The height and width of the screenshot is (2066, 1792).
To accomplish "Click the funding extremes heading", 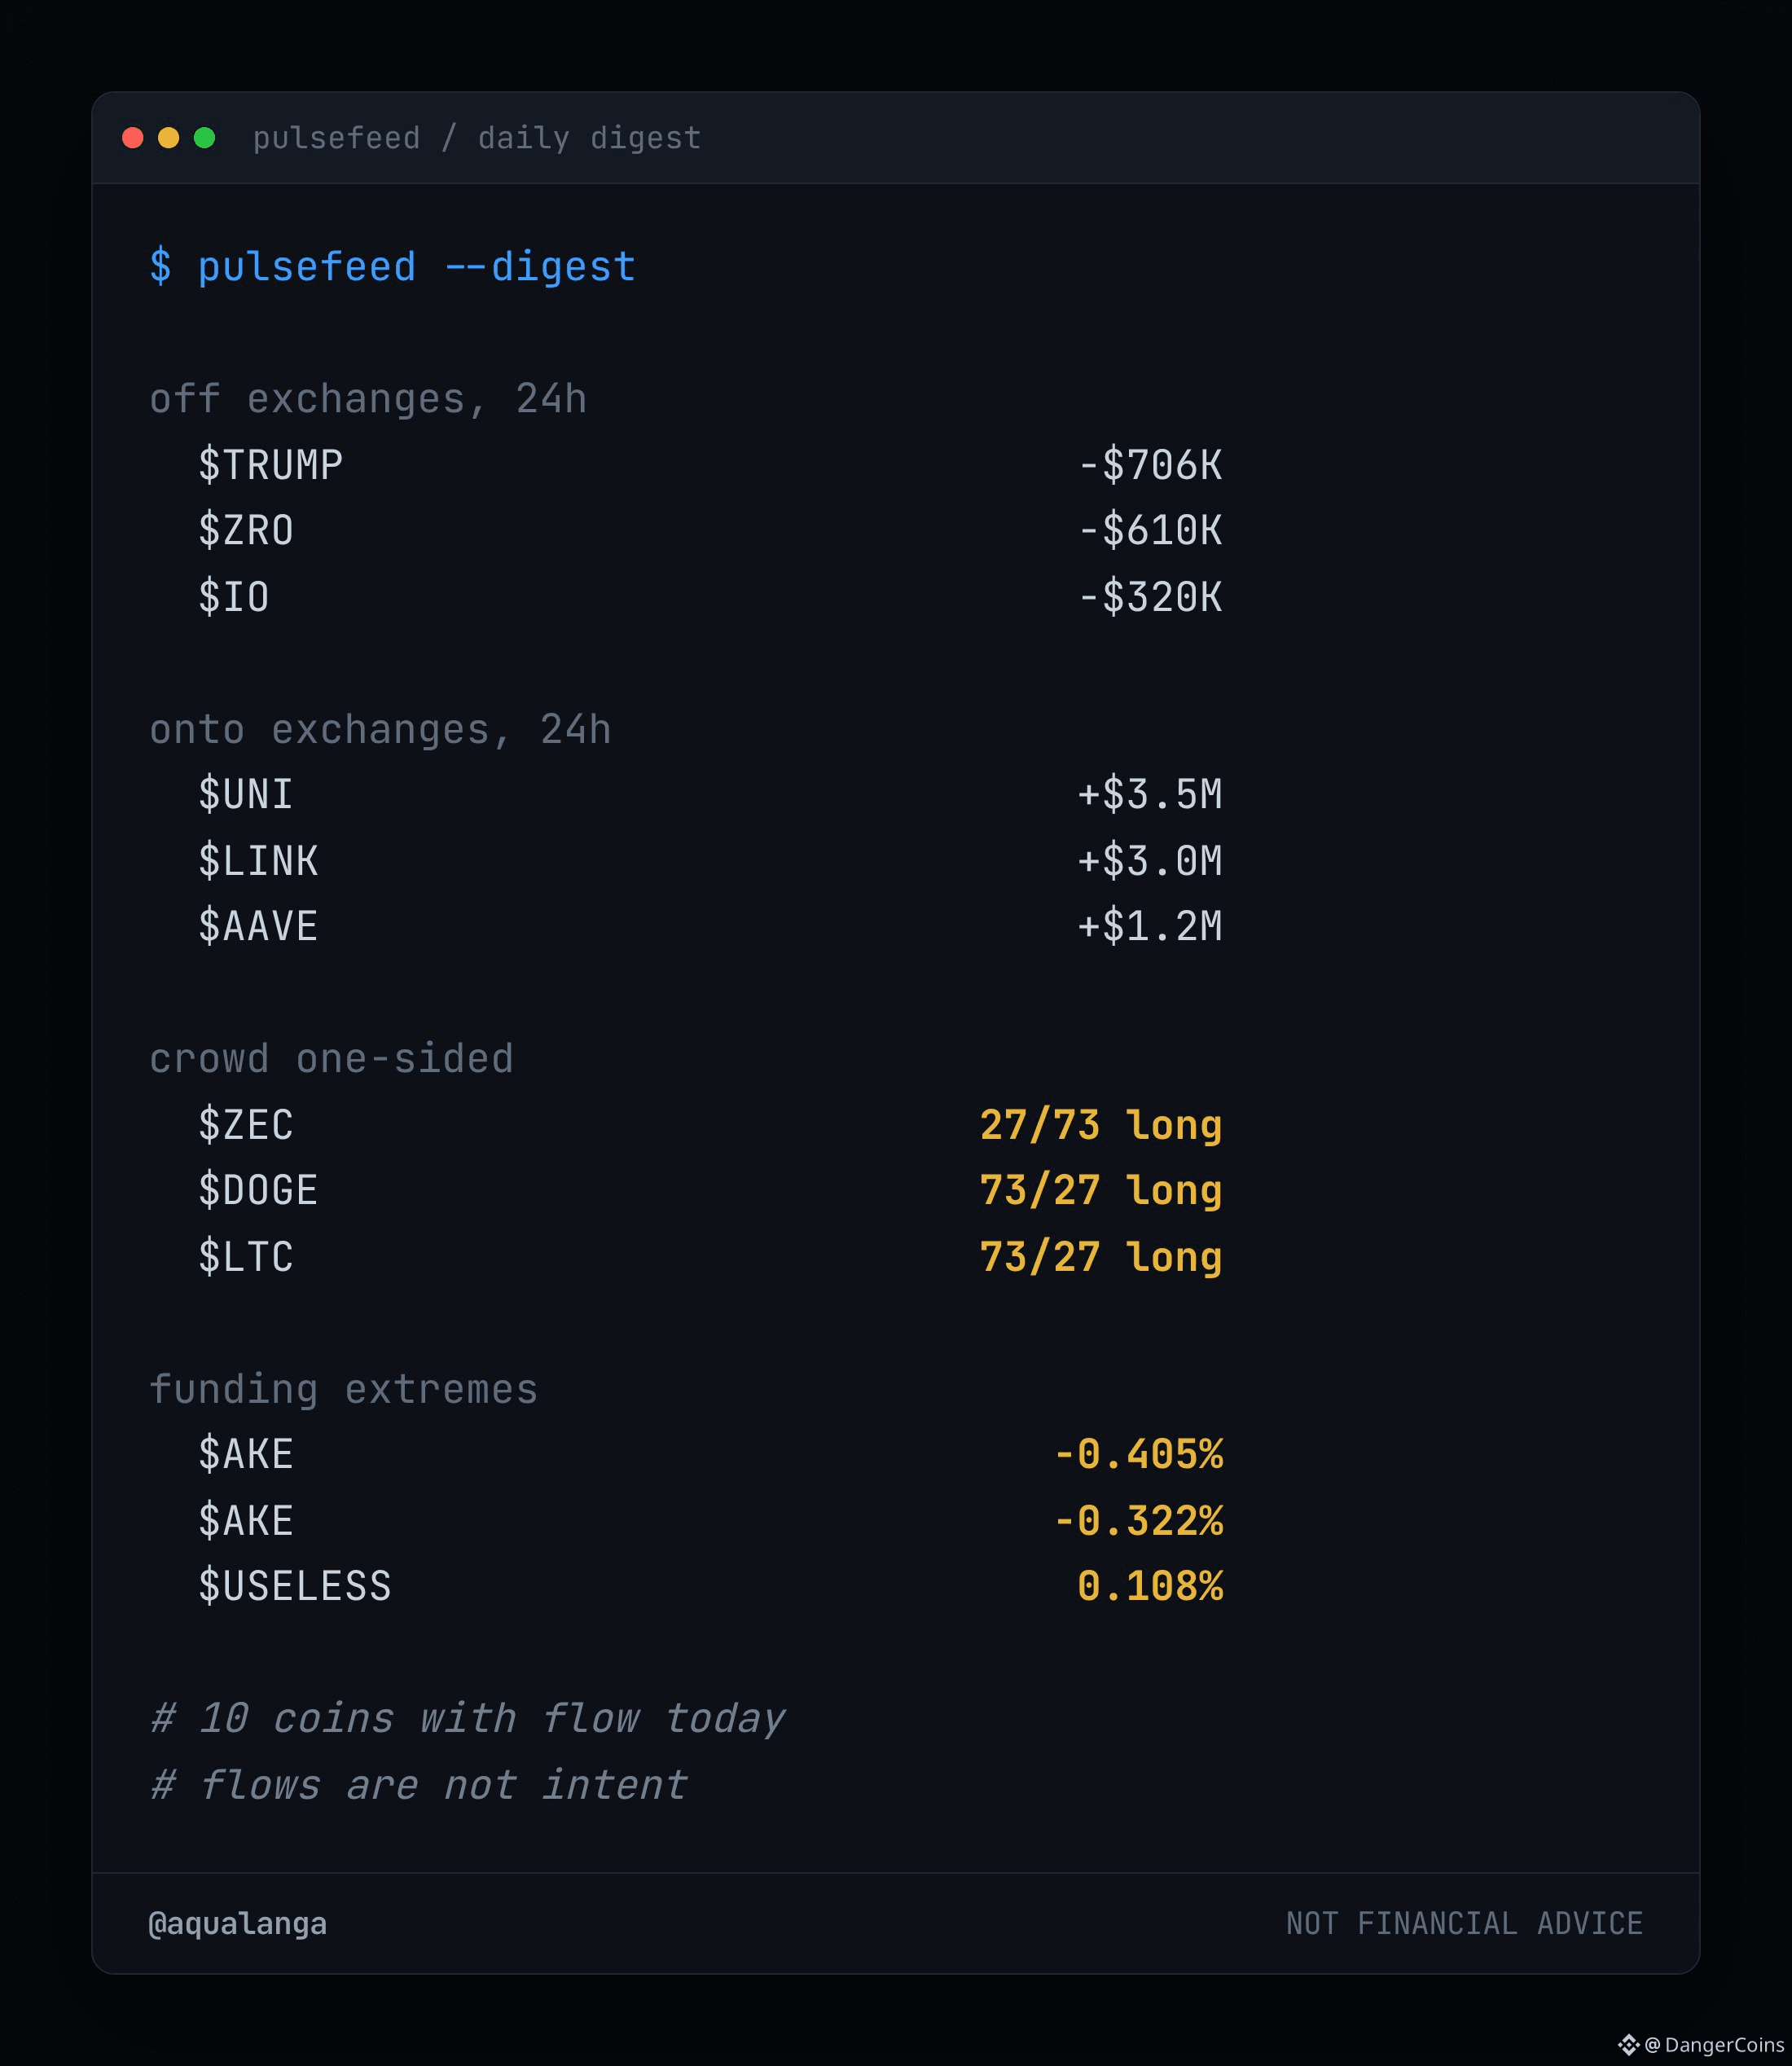I will click(343, 1390).
